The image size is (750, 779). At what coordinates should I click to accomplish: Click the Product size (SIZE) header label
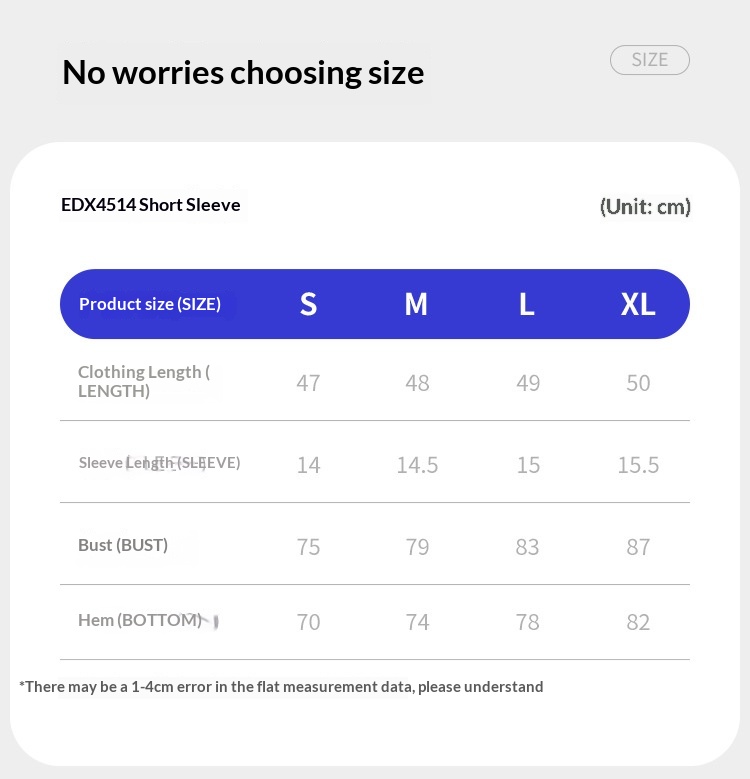tap(150, 304)
